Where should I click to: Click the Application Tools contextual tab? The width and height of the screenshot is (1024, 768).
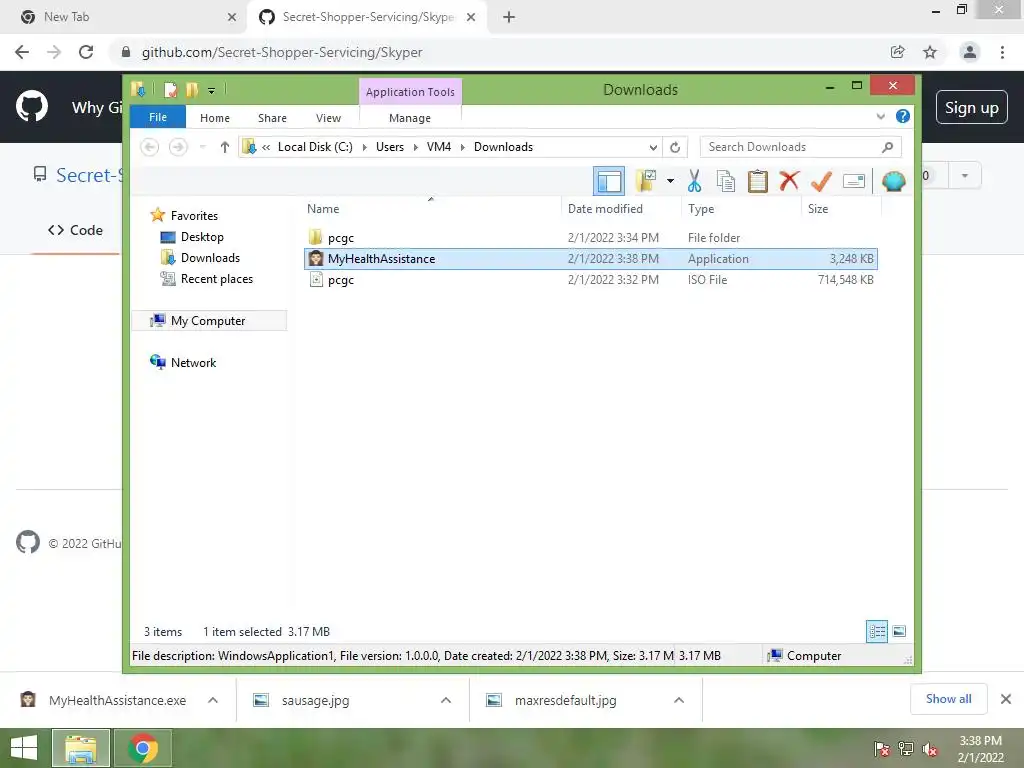[410, 92]
